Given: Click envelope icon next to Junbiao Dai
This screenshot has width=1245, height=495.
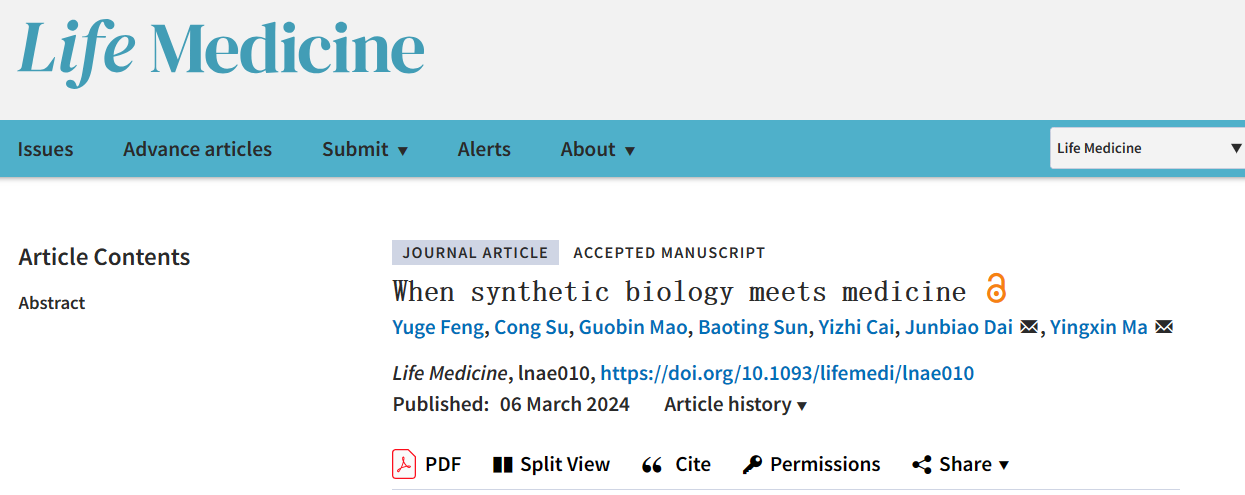Looking at the screenshot, I should (x=1028, y=327).
